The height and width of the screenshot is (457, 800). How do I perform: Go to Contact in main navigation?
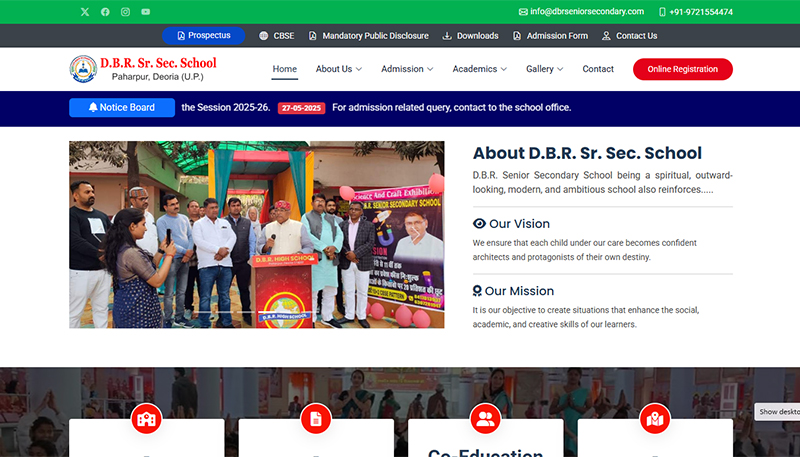click(x=598, y=69)
